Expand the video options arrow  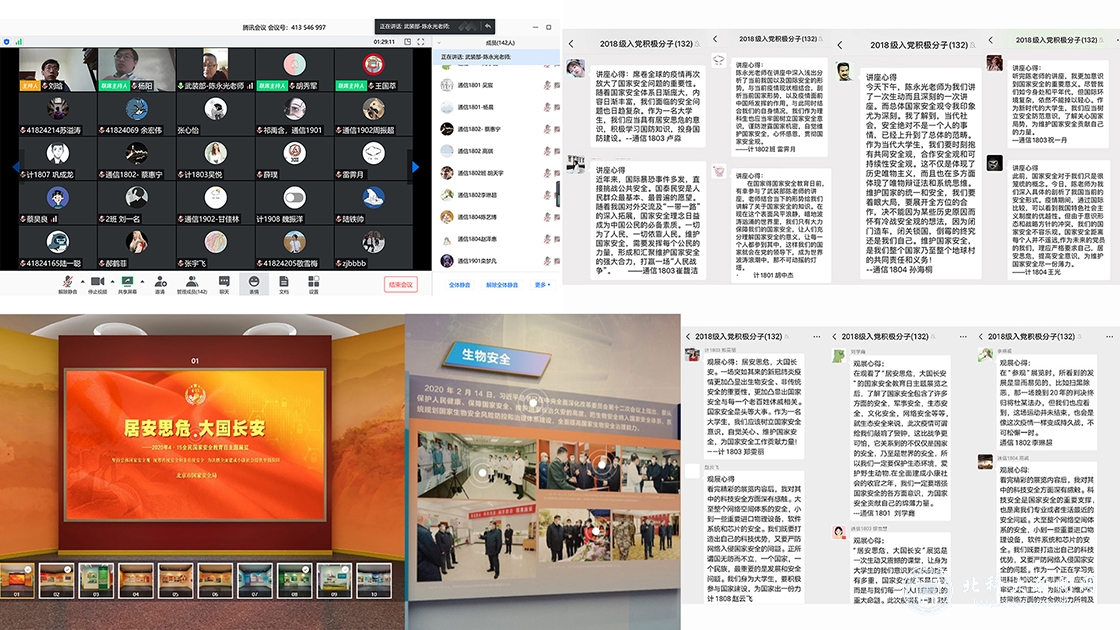(112, 278)
